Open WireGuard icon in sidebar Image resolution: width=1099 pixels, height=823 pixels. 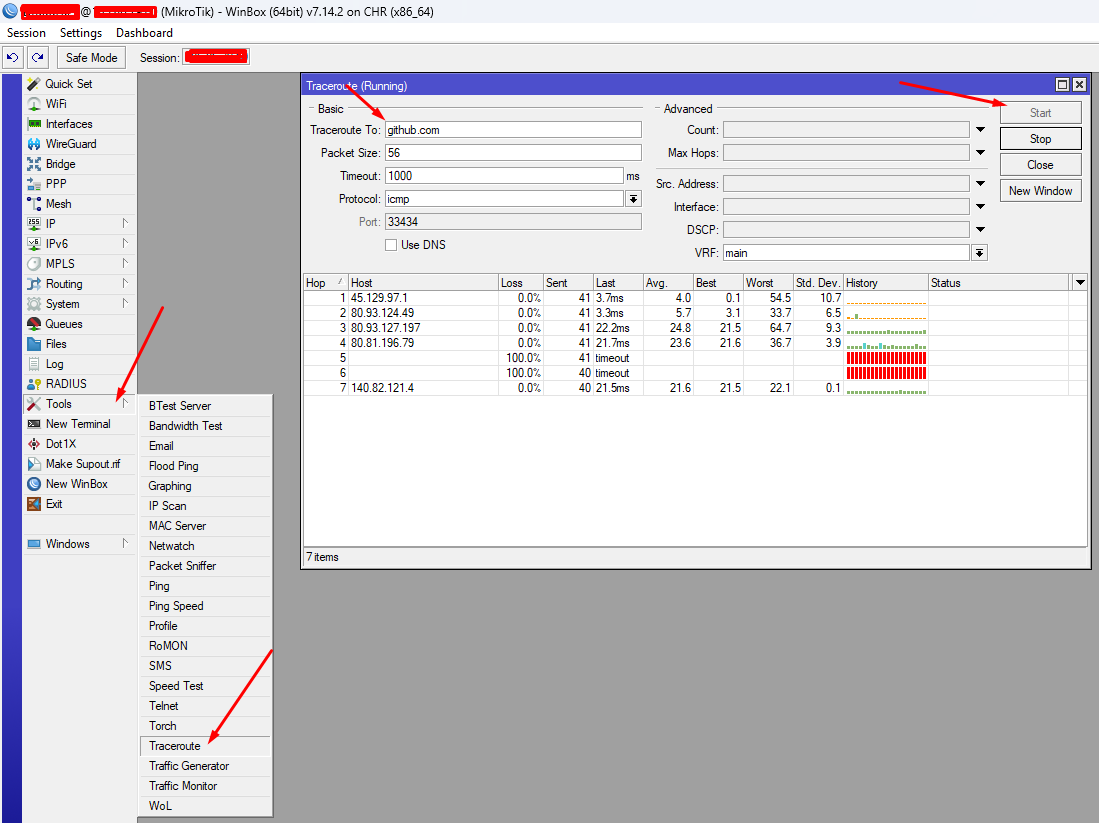[34, 144]
